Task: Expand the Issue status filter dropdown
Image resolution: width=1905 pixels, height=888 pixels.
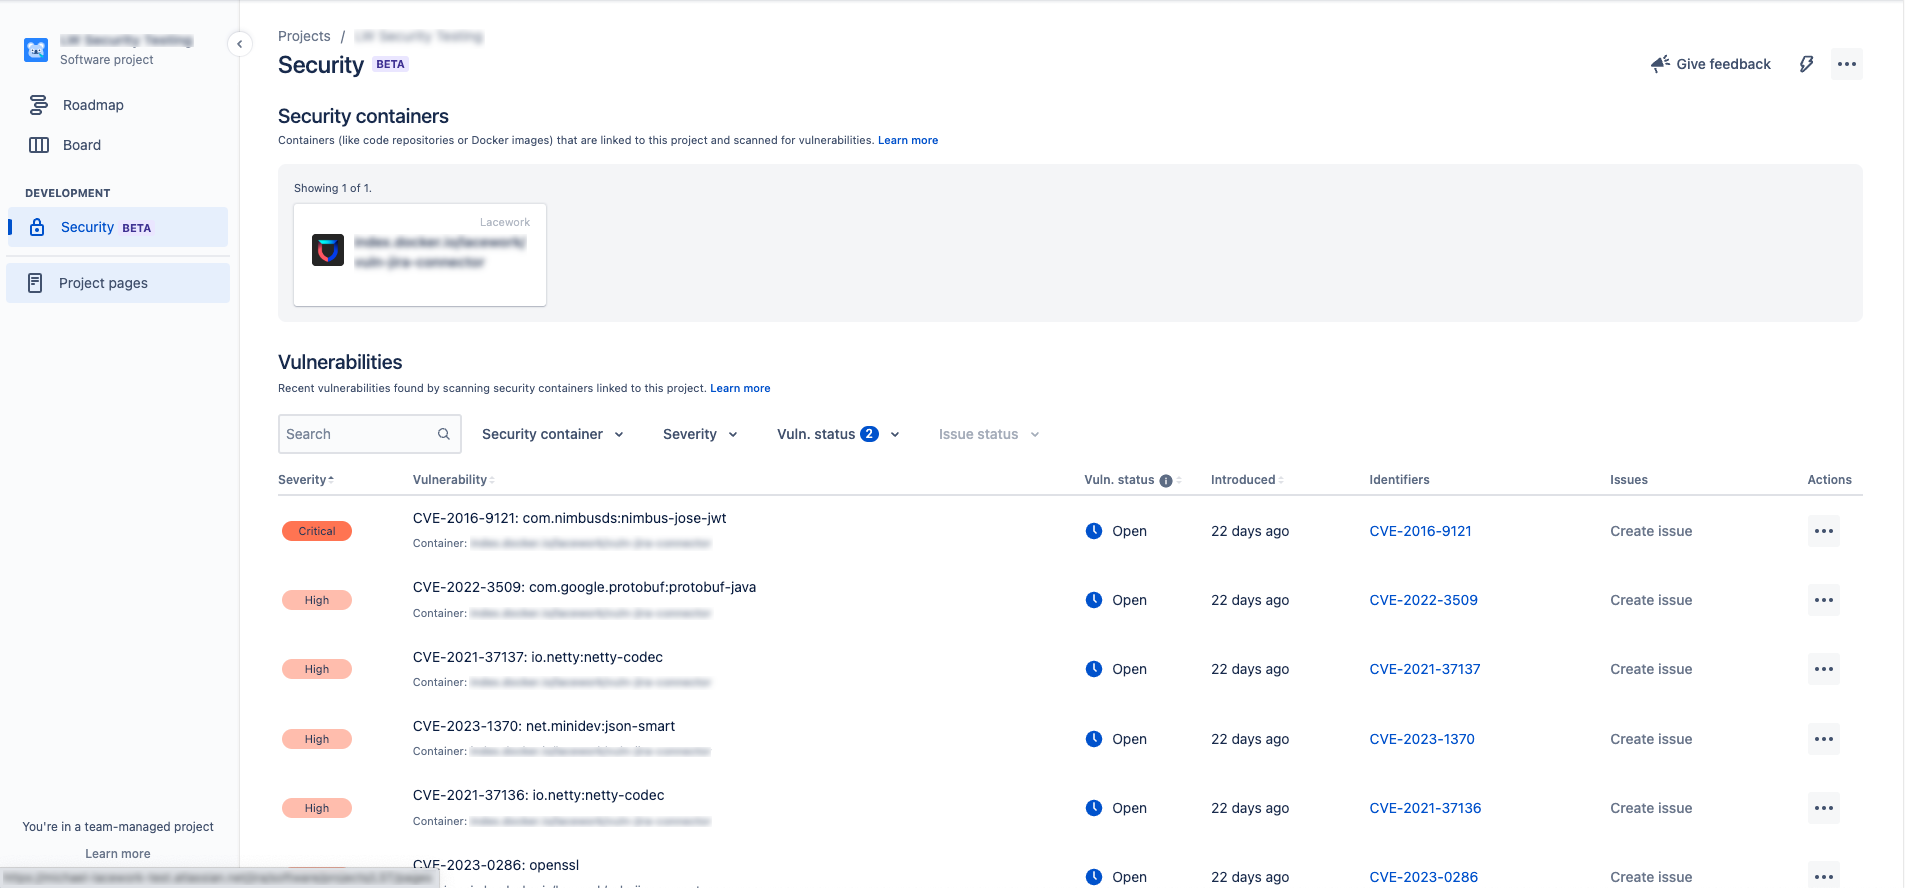Action: 989,434
